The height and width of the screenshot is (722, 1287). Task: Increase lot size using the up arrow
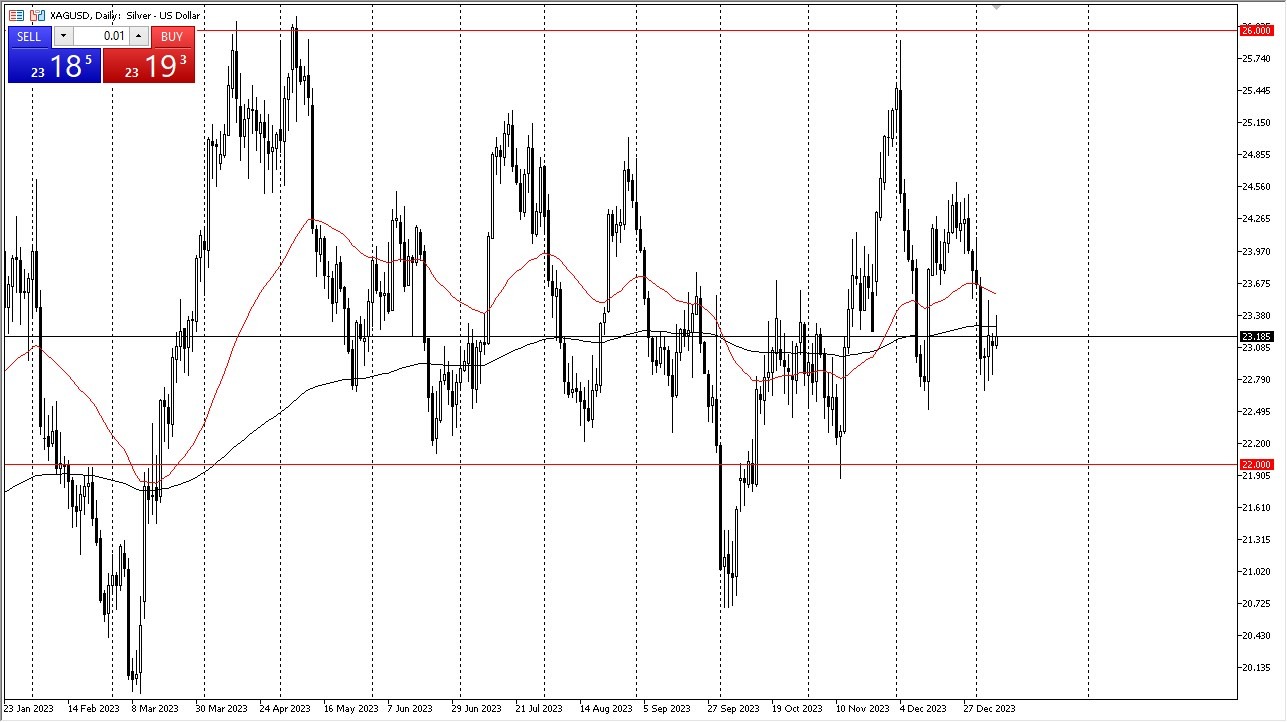(139, 36)
